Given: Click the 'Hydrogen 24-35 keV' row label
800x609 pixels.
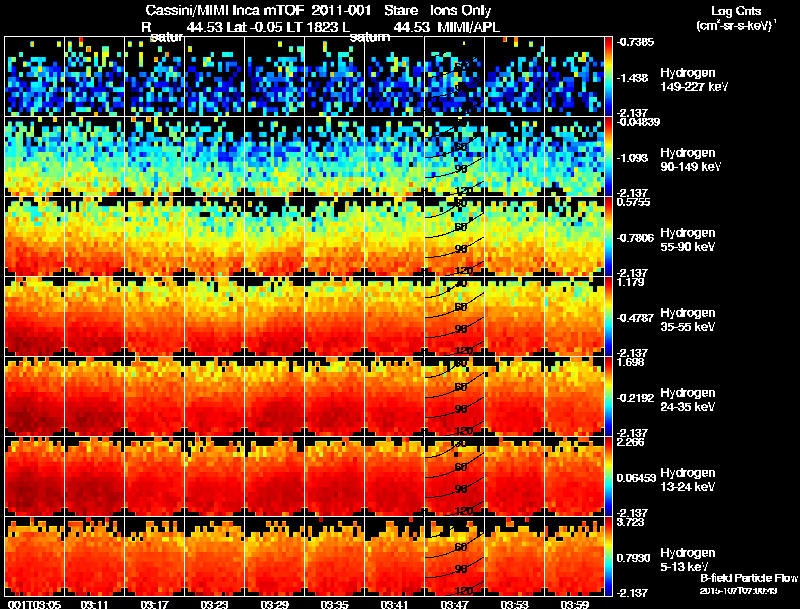Looking at the screenshot, I should [x=687, y=400].
